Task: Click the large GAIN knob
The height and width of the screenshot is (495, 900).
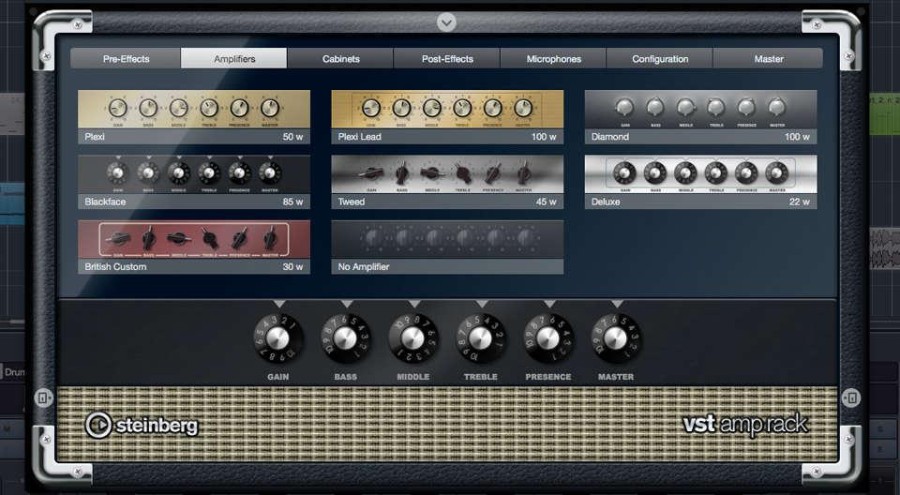Action: point(278,338)
